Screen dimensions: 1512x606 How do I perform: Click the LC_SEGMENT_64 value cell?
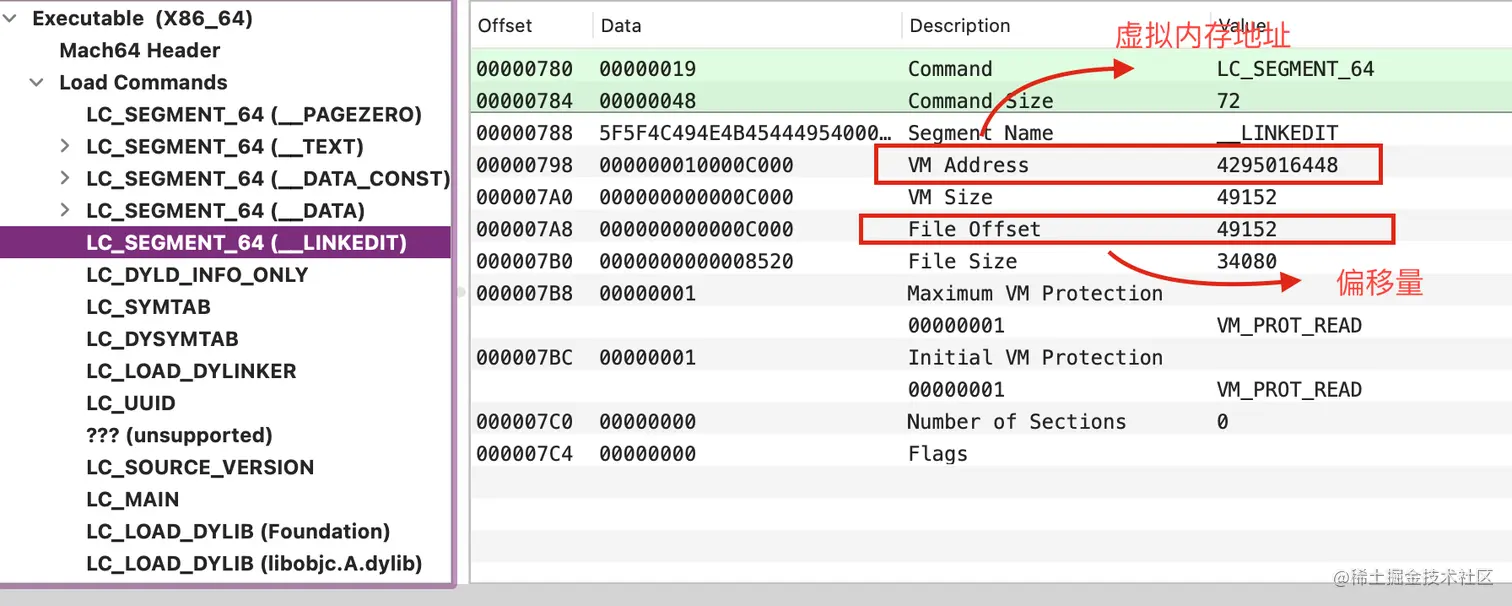(1295, 68)
